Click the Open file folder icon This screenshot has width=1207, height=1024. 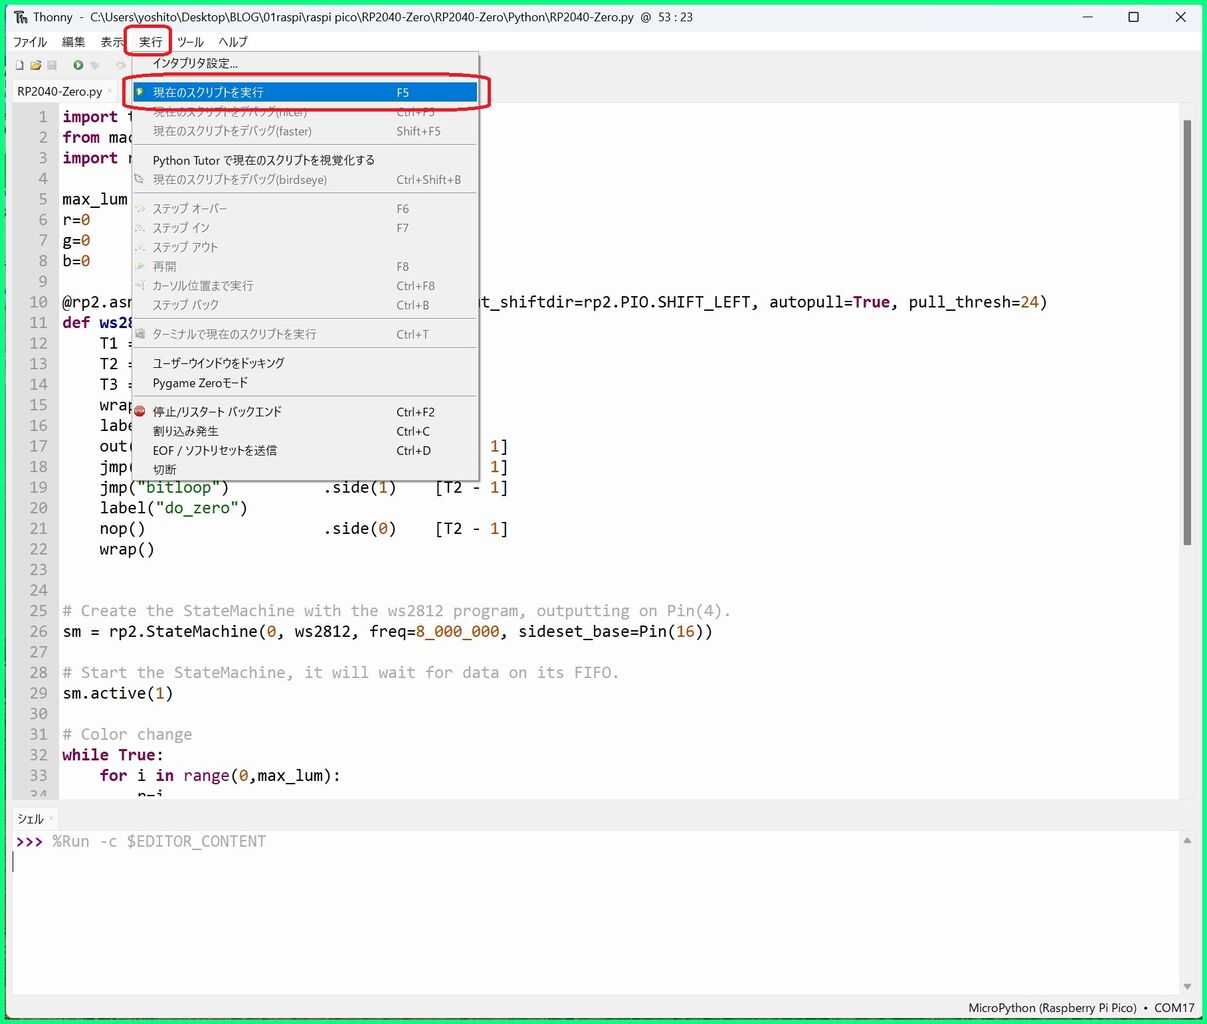pos(35,65)
